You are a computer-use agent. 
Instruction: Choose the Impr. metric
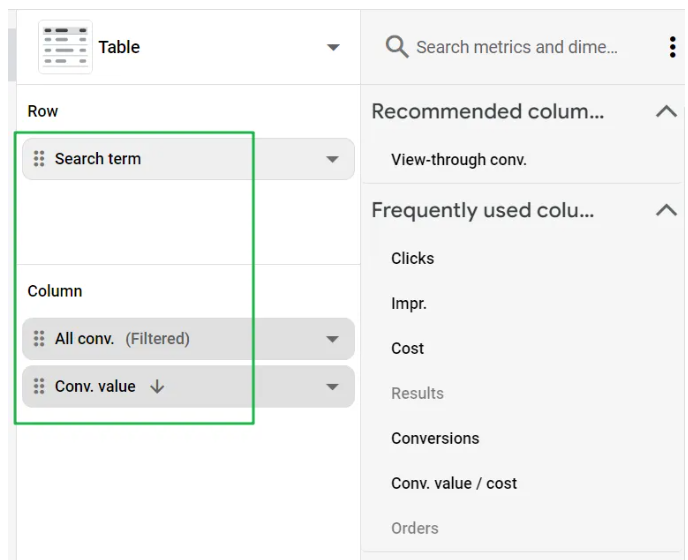tap(408, 303)
